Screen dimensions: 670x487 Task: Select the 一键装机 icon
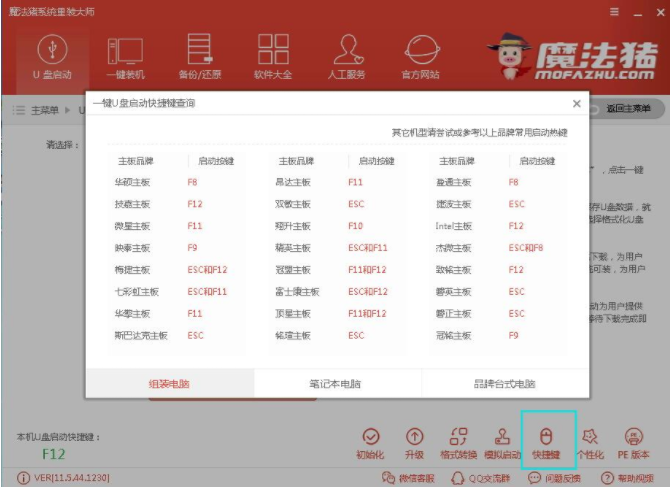tap(126, 56)
